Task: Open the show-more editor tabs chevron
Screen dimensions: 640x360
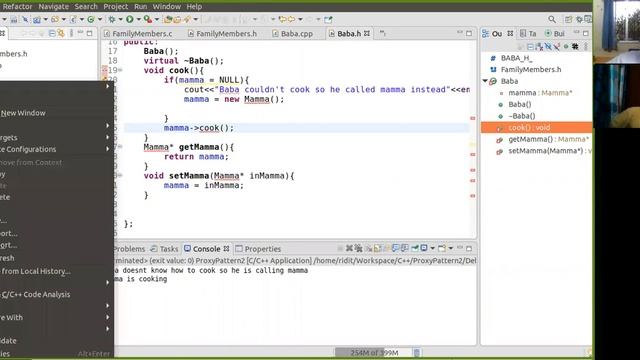Action: pyautogui.click(x=382, y=33)
